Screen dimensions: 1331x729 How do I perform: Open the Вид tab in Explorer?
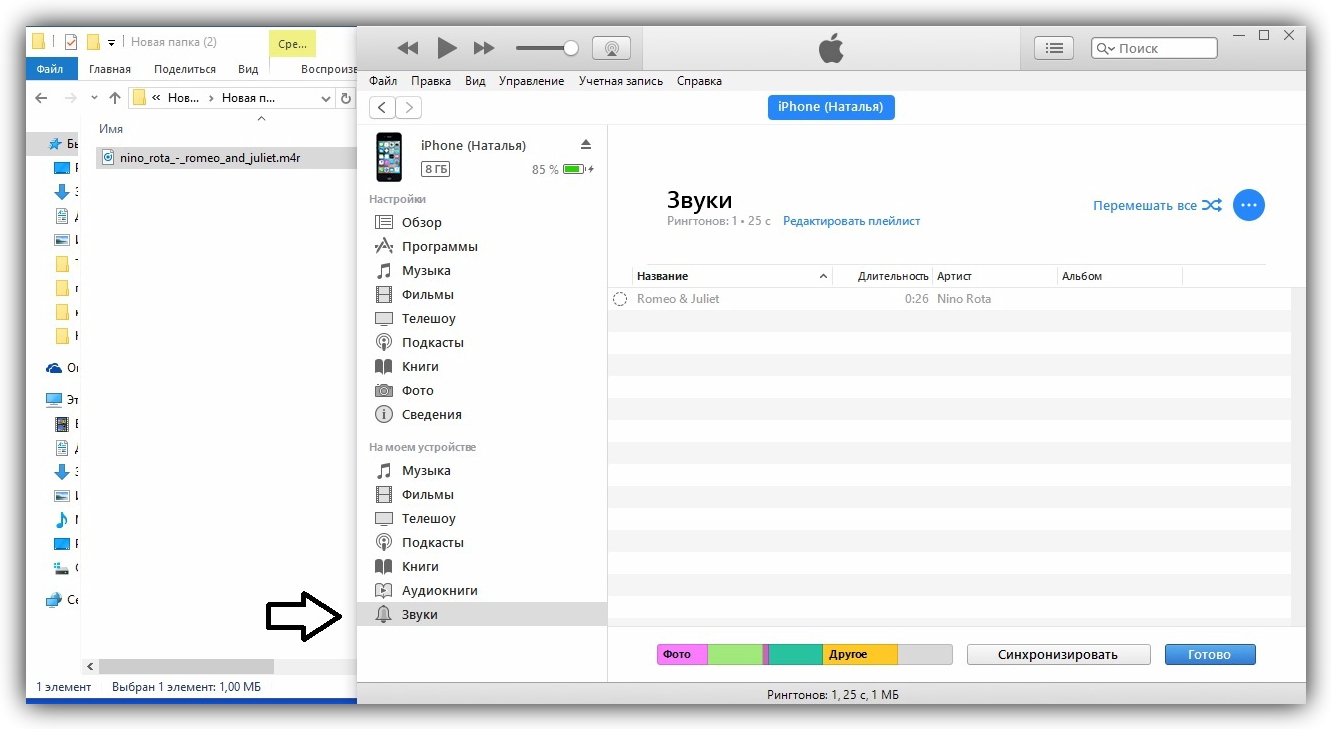tap(248, 69)
